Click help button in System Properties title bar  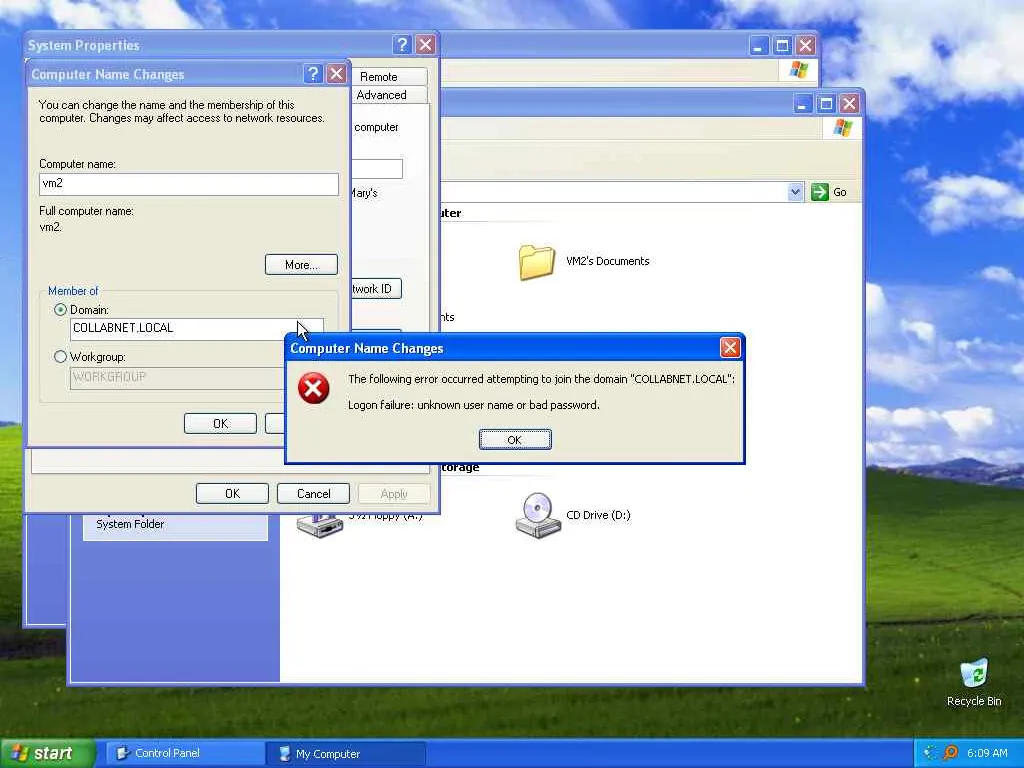[x=402, y=44]
